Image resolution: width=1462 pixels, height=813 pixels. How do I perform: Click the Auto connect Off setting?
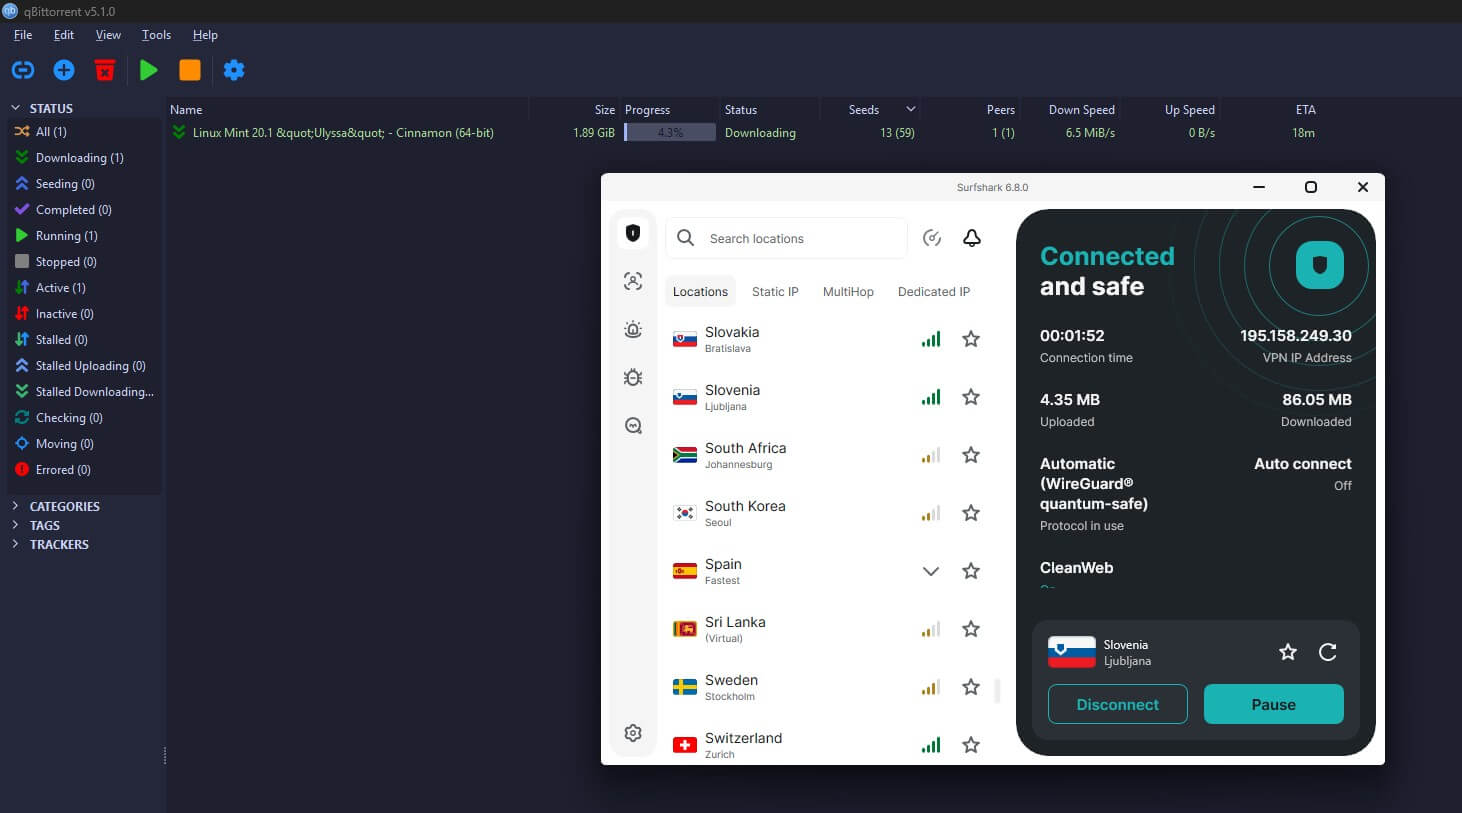click(1303, 474)
